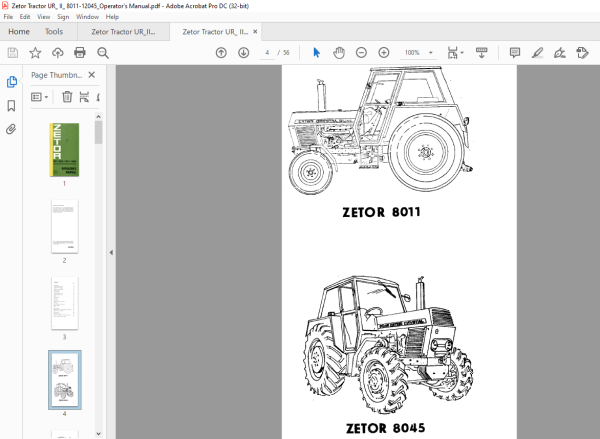Go to the previous page arrow

(221, 52)
